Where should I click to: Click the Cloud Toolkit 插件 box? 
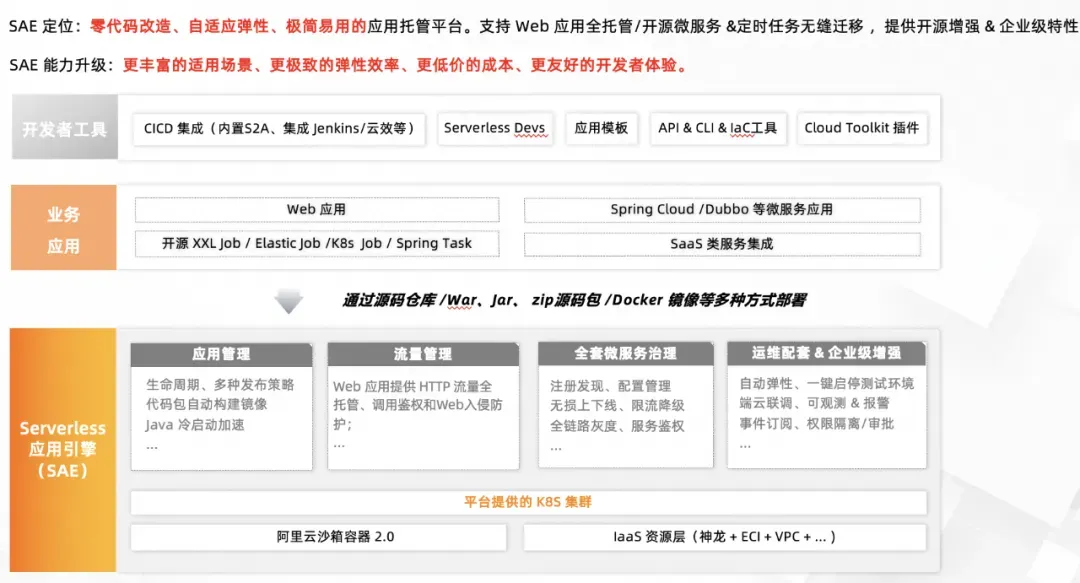coord(862,128)
